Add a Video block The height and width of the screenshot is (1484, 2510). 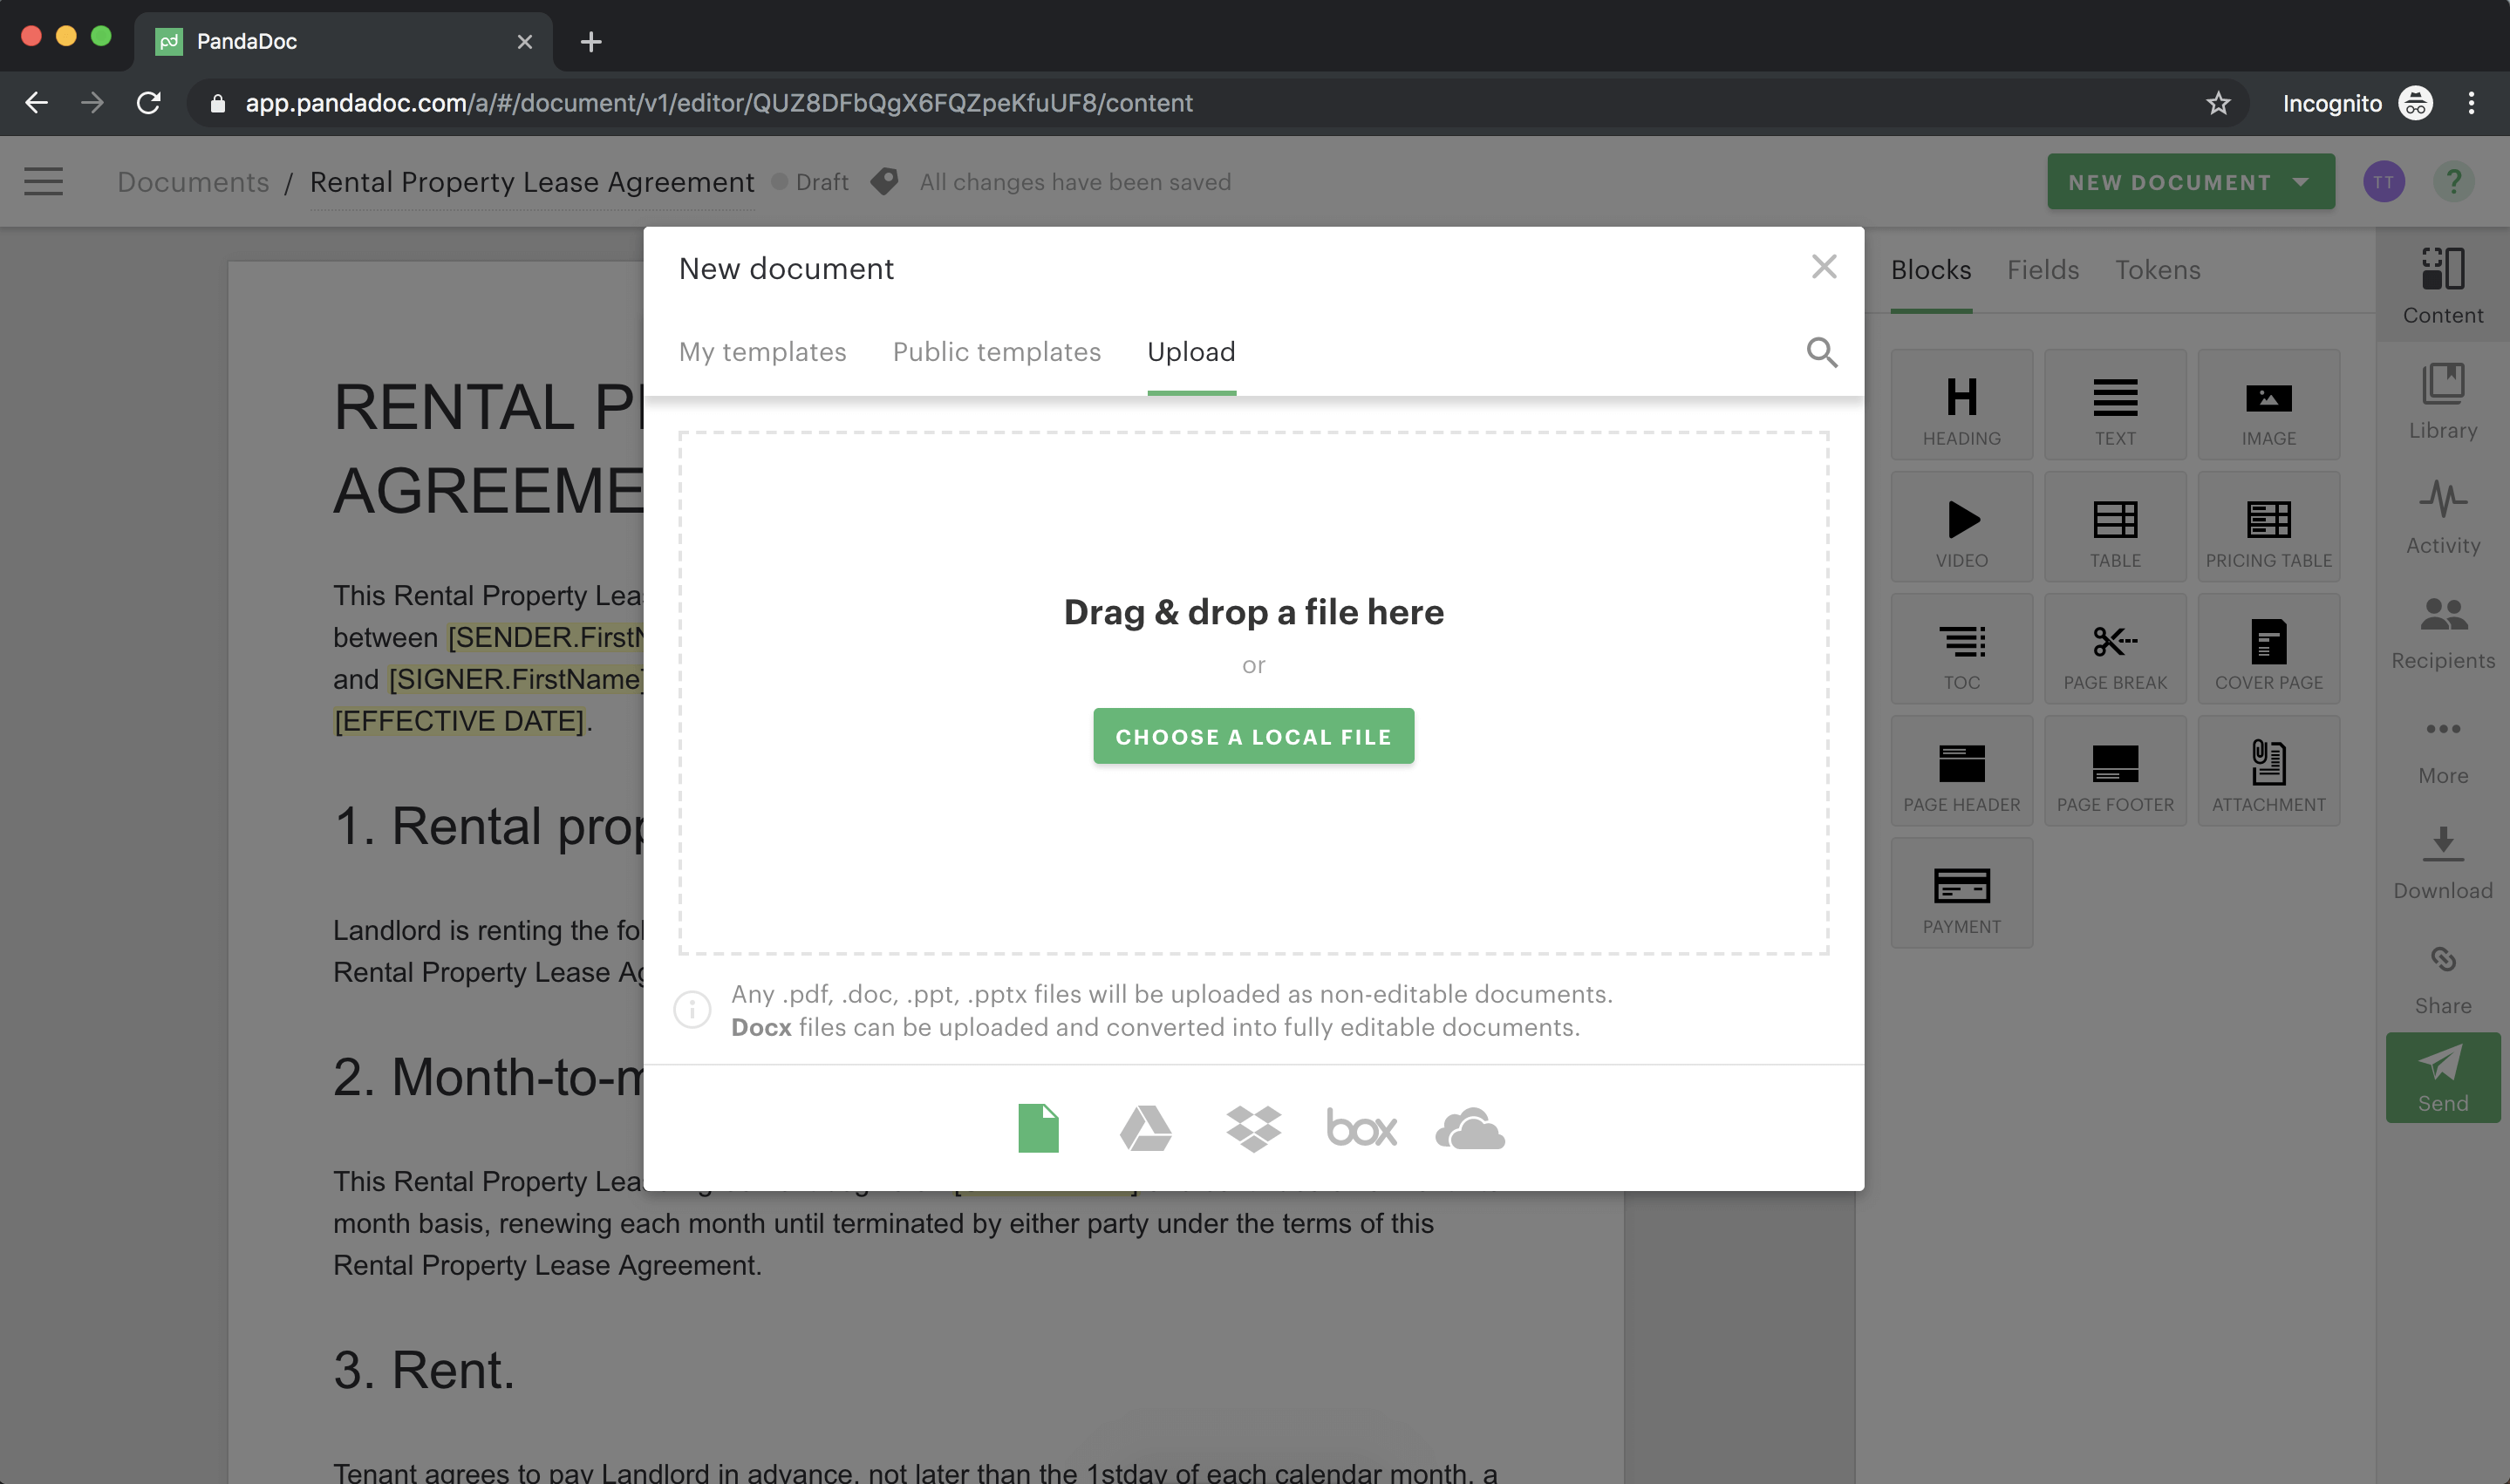click(x=1961, y=526)
